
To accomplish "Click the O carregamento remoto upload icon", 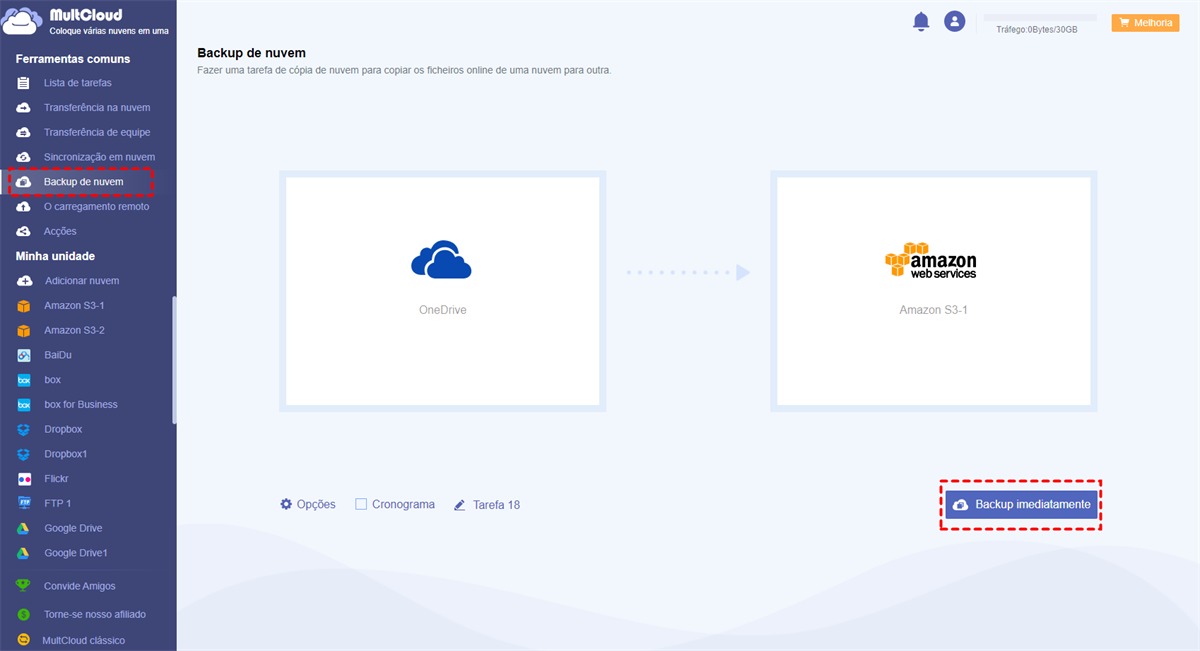I will pos(24,207).
